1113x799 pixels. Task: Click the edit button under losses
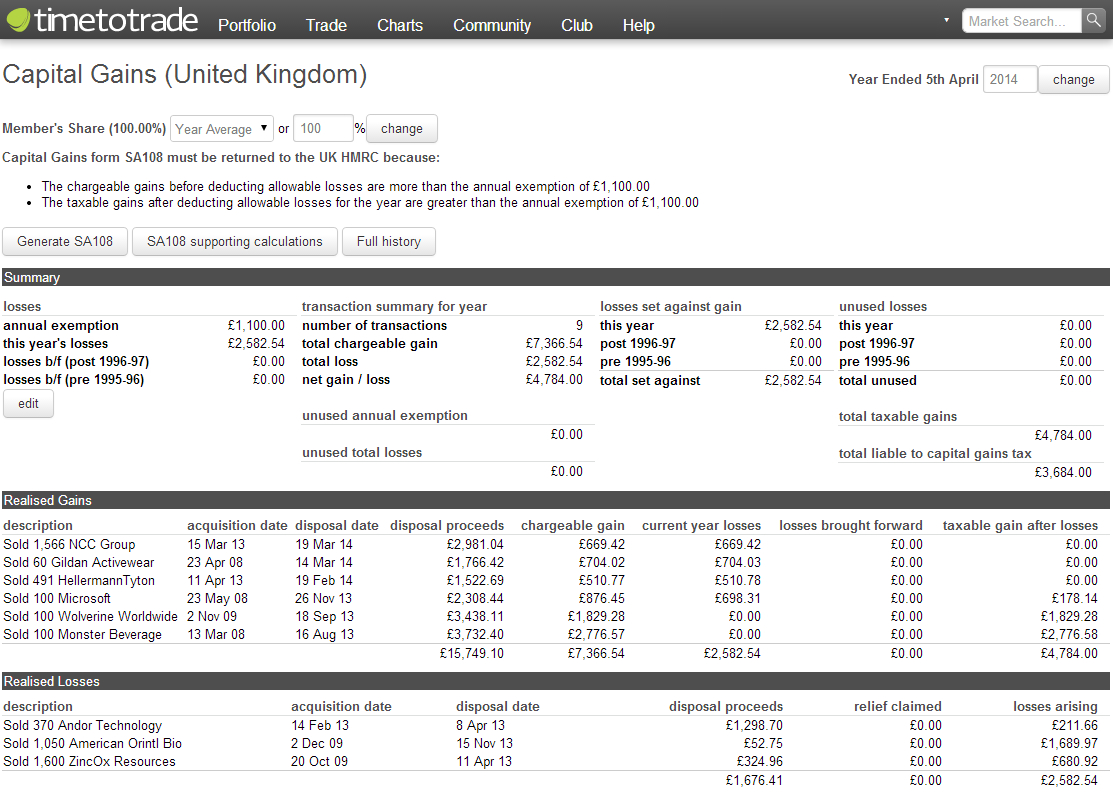28,404
